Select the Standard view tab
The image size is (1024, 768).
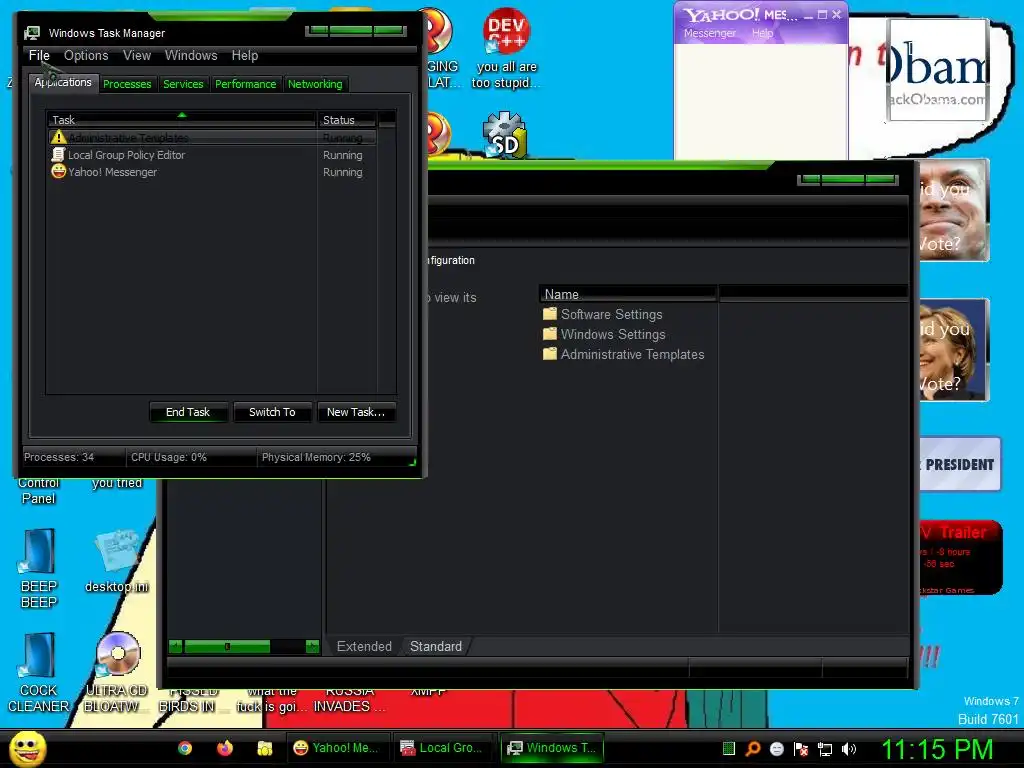(x=436, y=646)
